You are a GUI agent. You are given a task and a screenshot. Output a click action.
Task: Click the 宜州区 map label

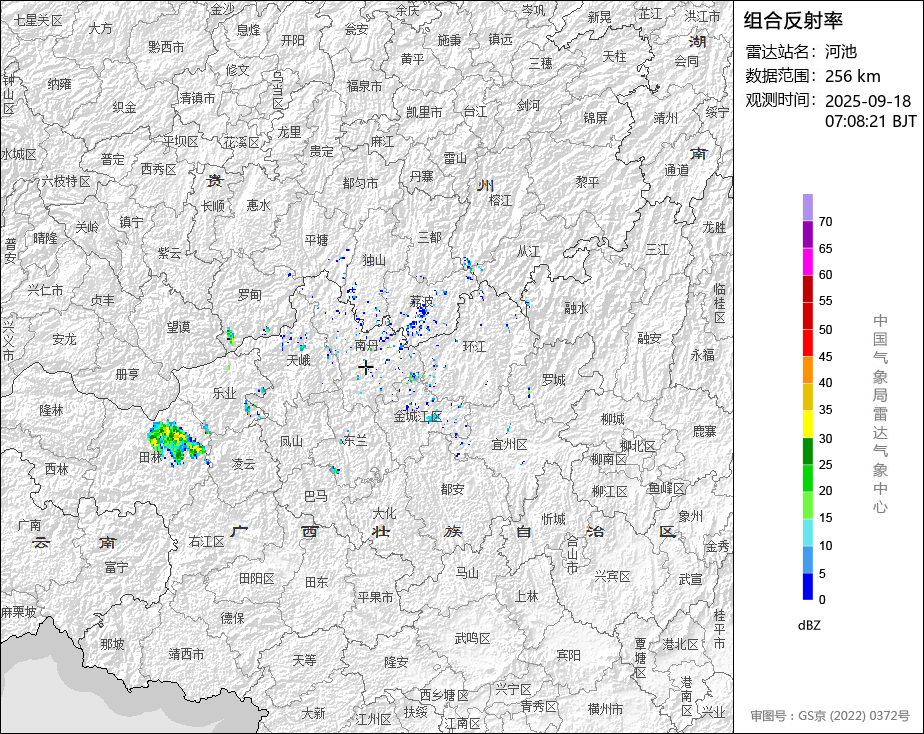tap(509, 445)
